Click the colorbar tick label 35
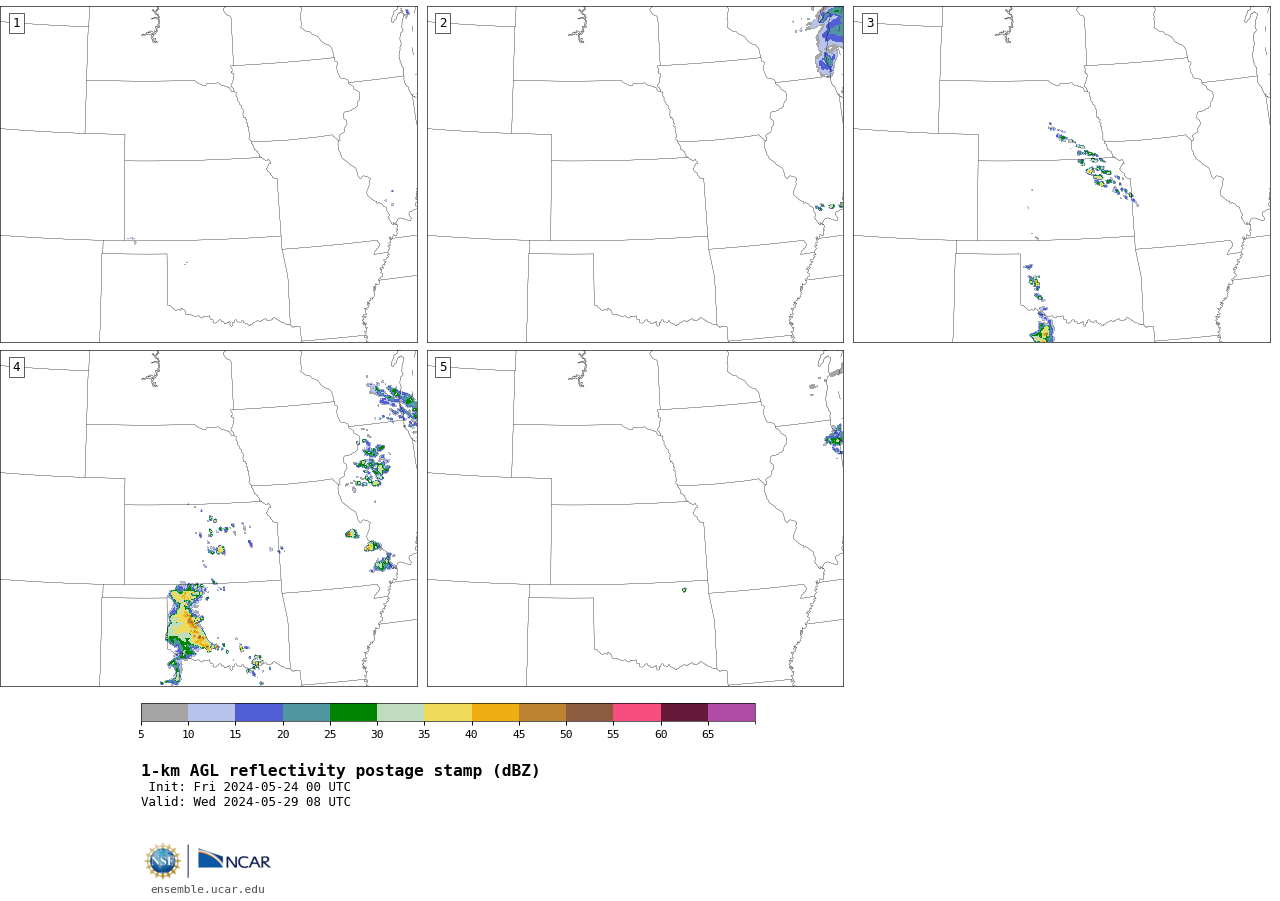This screenshot has width=1280, height=901. [424, 734]
